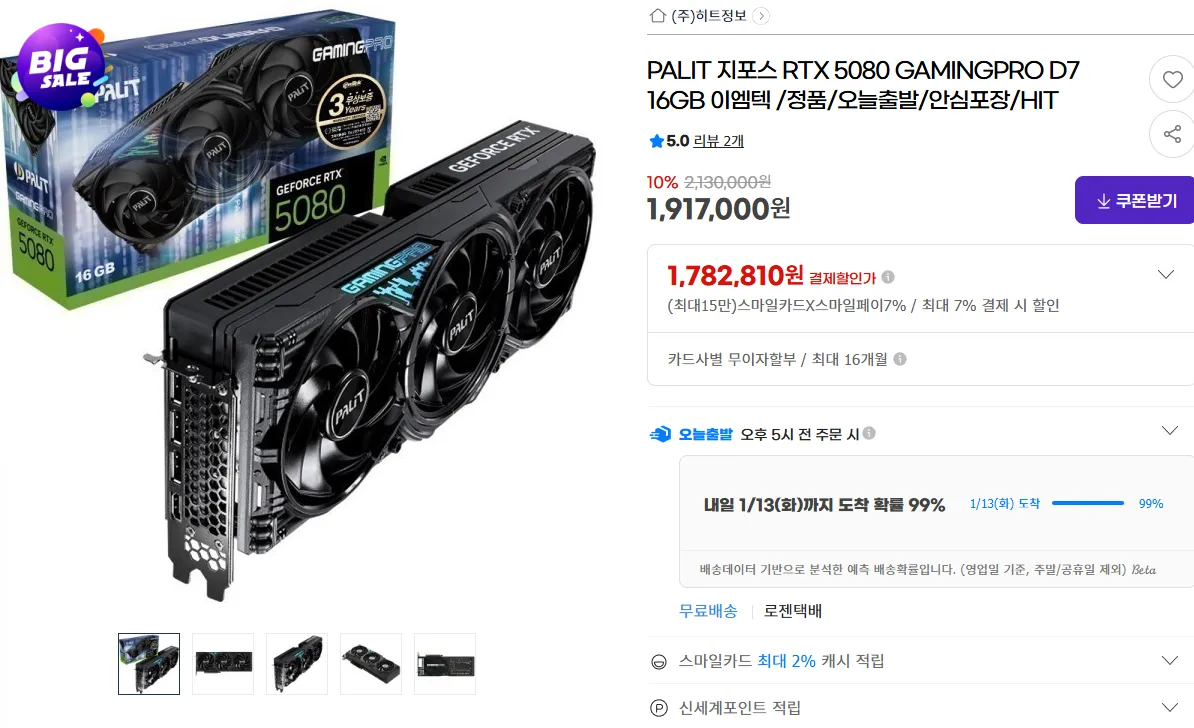Select the first product thumbnail with box
Screen dimensions: 1194x728
(x=149, y=664)
